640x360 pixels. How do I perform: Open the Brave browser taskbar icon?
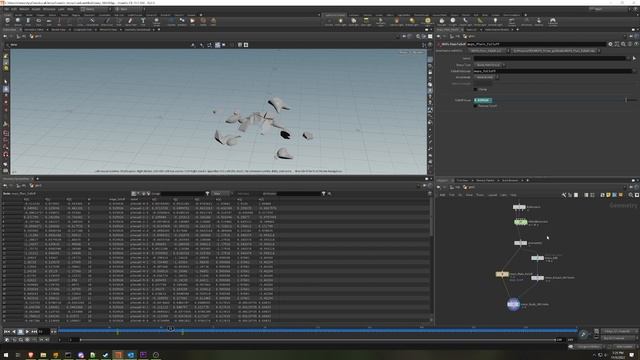(x=31, y=355)
